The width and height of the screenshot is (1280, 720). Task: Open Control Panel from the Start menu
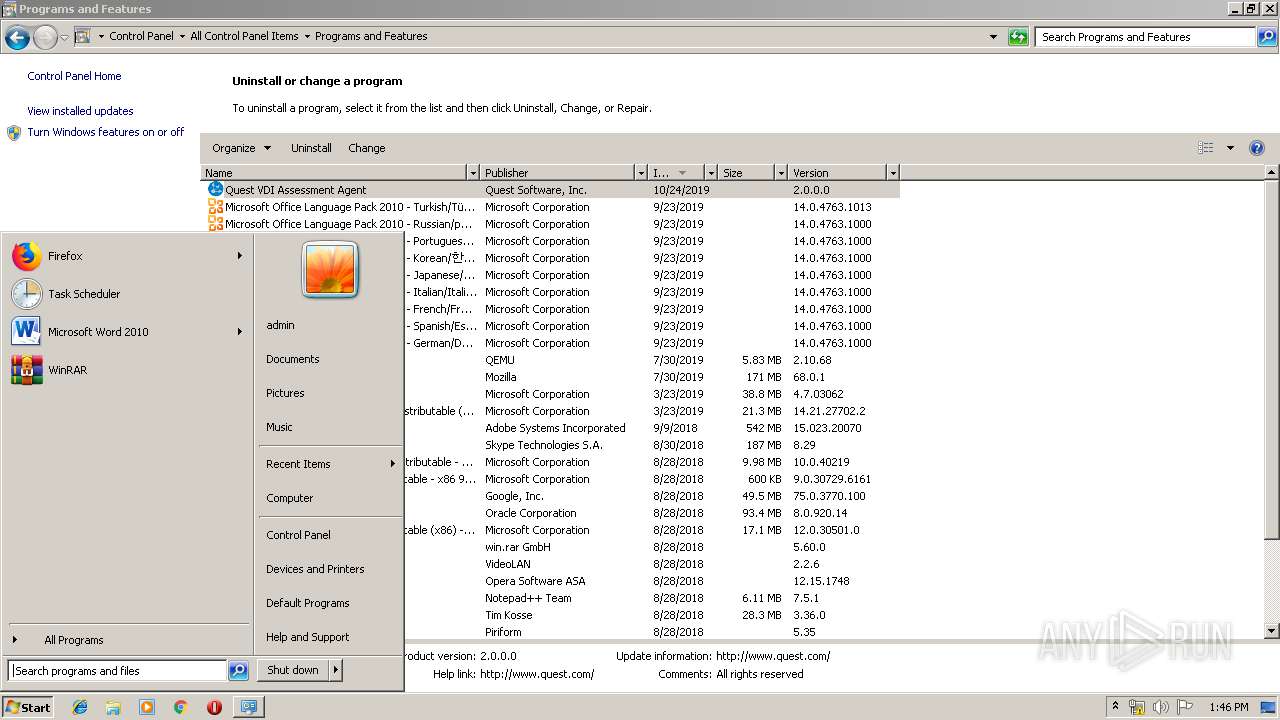[298, 535]
